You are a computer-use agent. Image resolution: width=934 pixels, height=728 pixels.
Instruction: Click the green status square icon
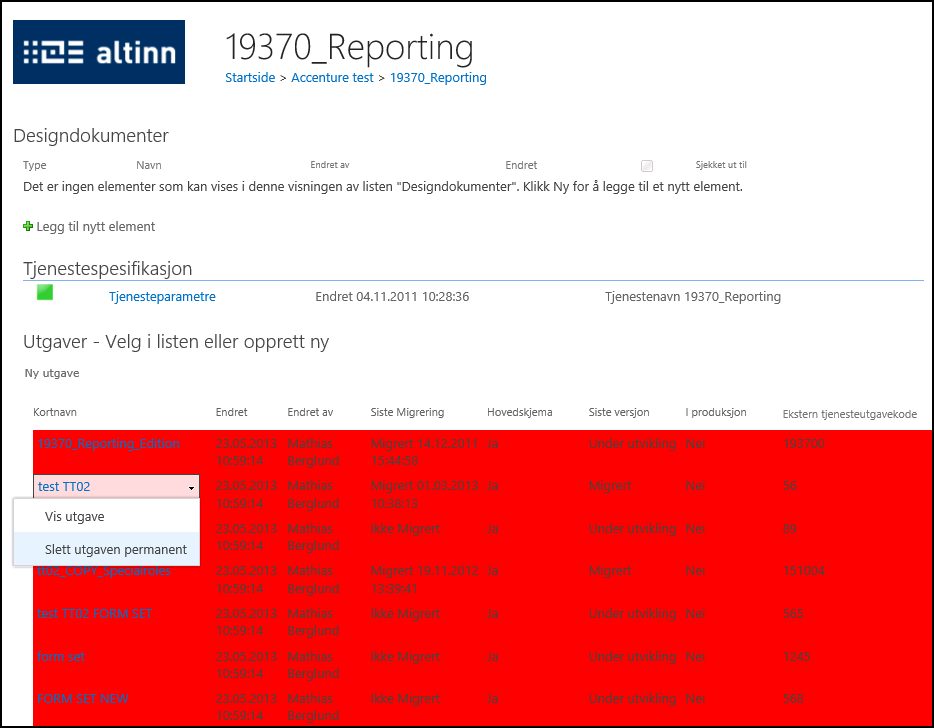45,293
